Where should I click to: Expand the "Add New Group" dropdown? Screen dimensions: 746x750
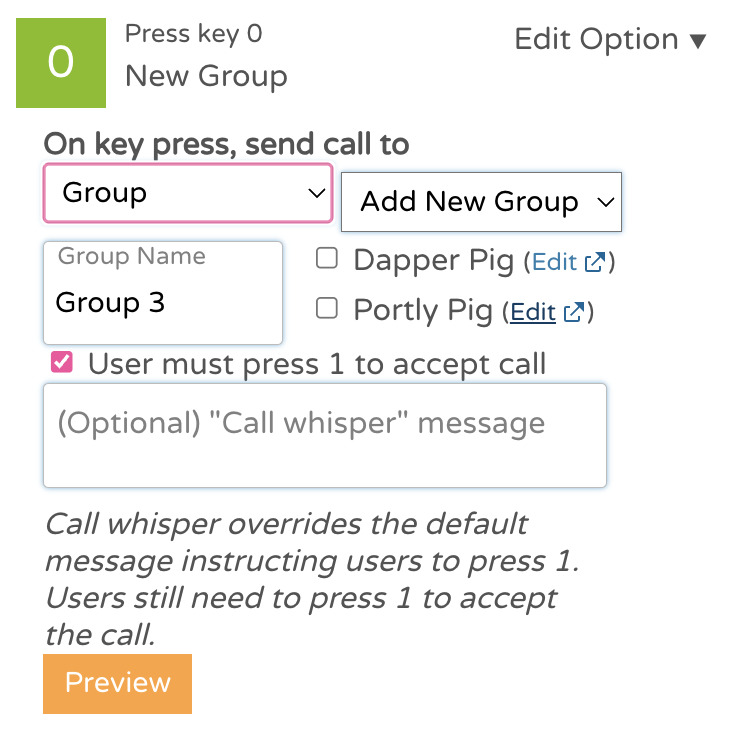click(481, 202)
